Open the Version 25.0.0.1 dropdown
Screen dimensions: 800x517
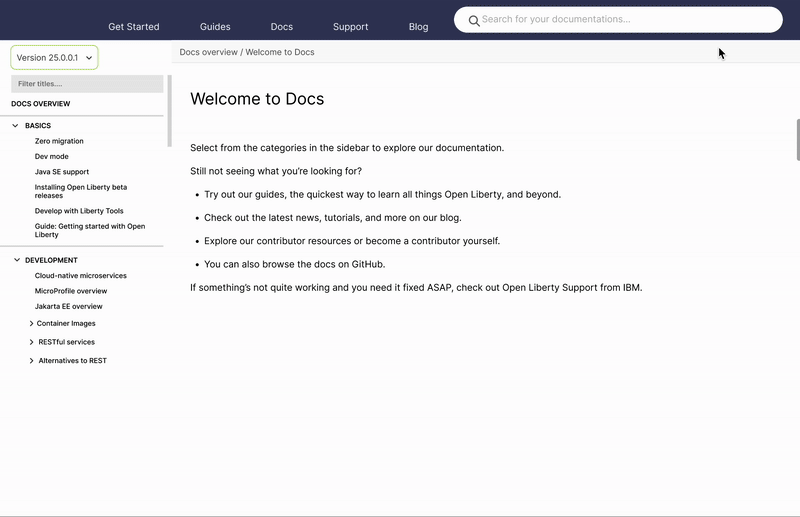coord(54,58)
